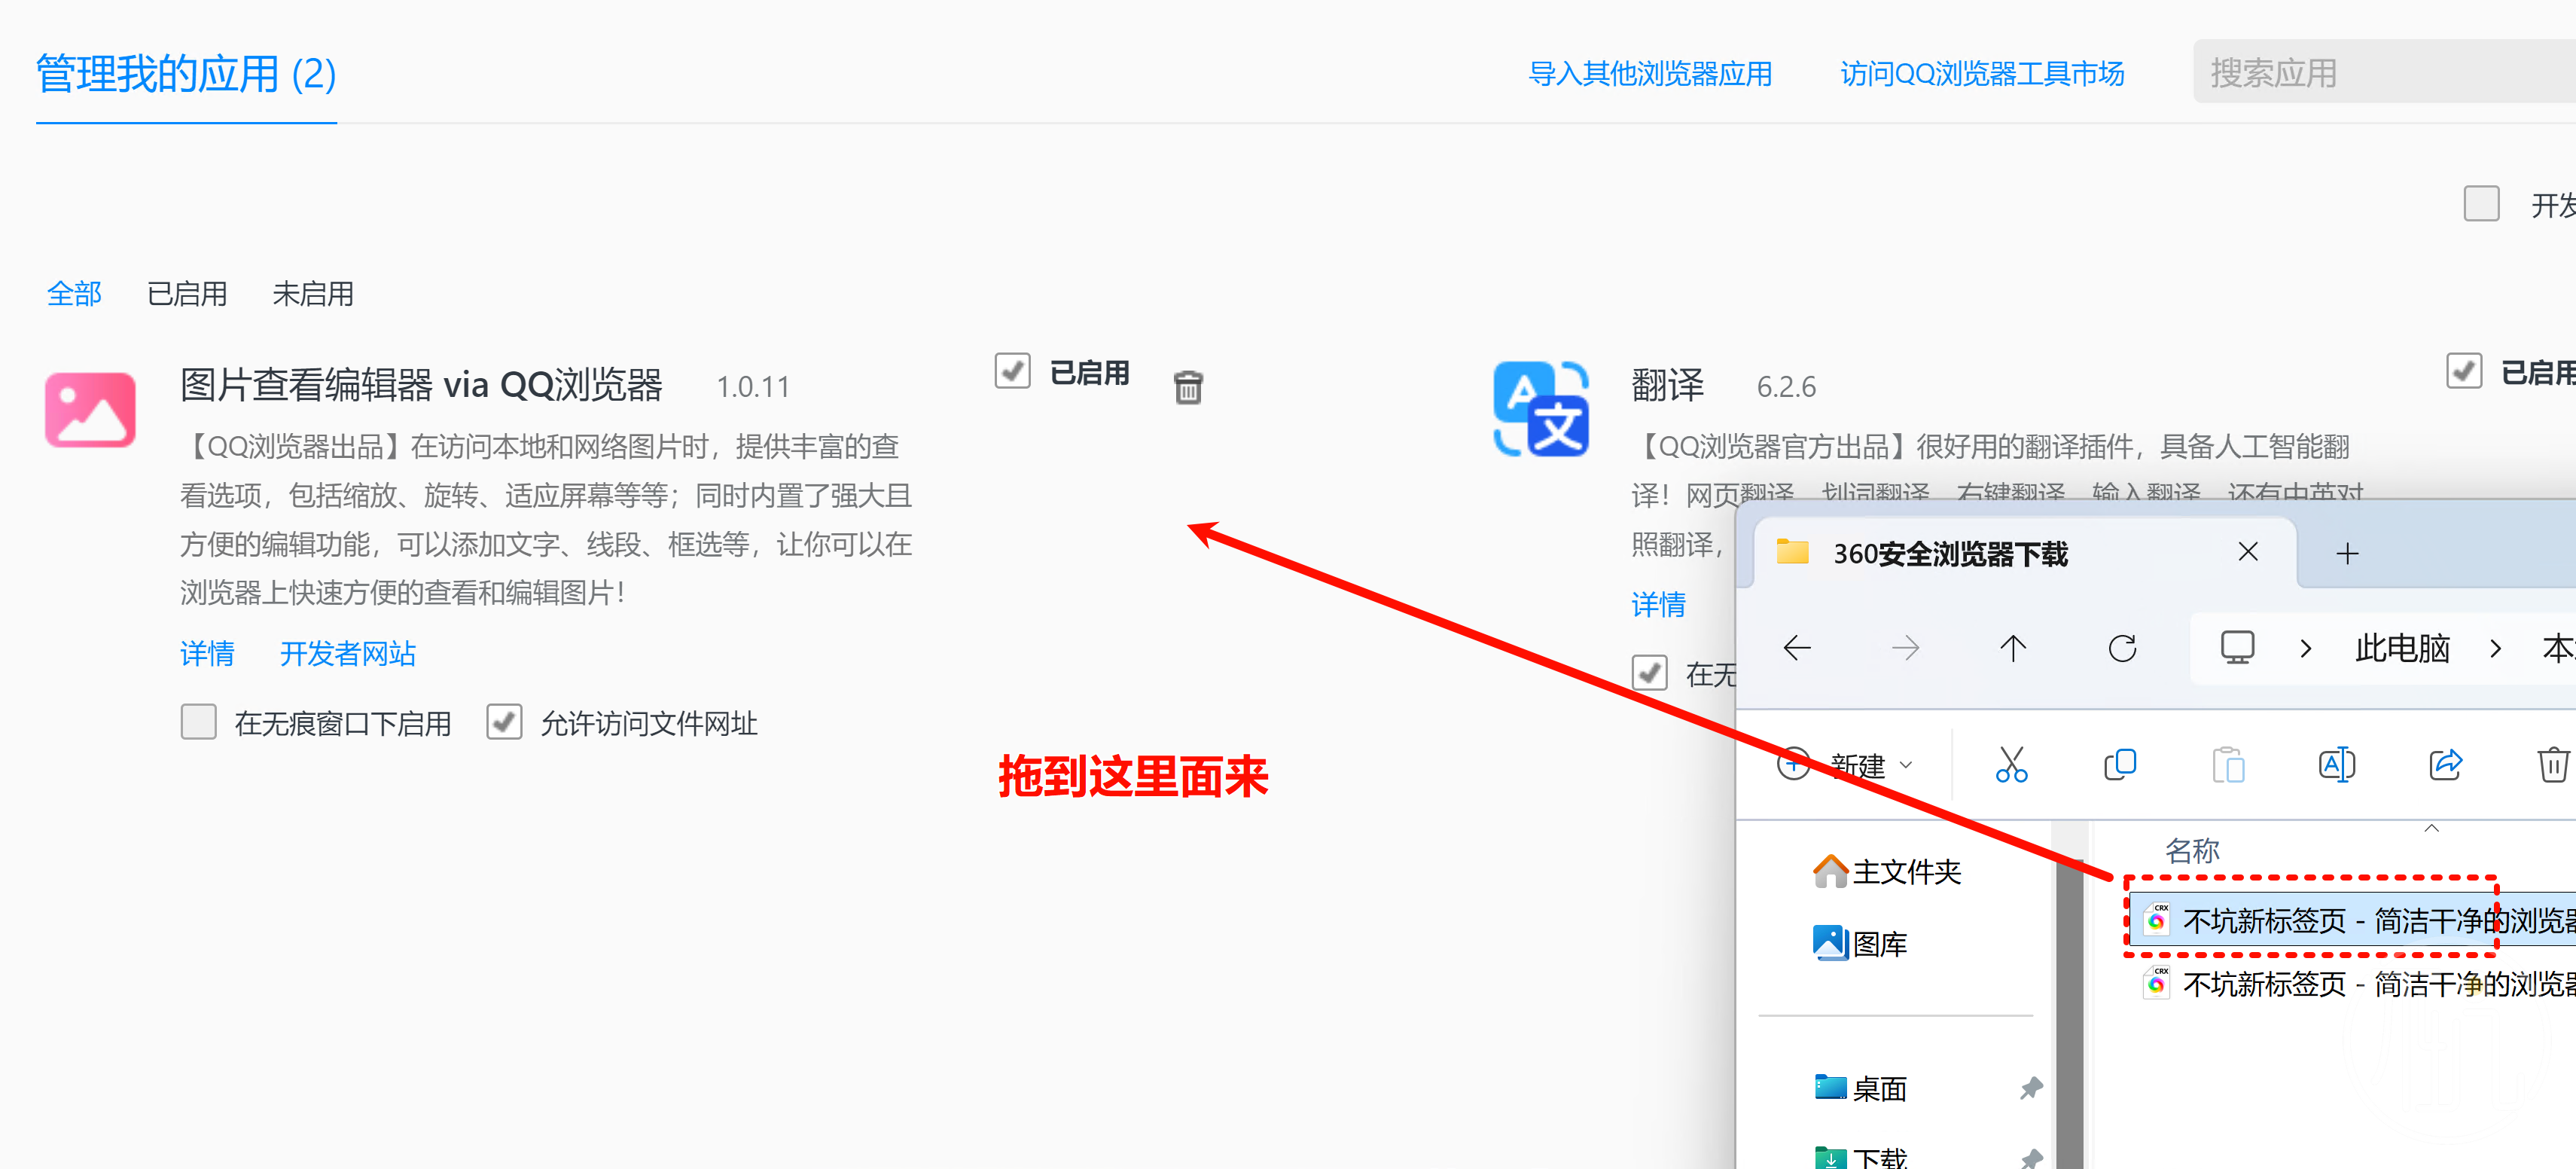Refresh the explorer folder view

point(2122,648)
